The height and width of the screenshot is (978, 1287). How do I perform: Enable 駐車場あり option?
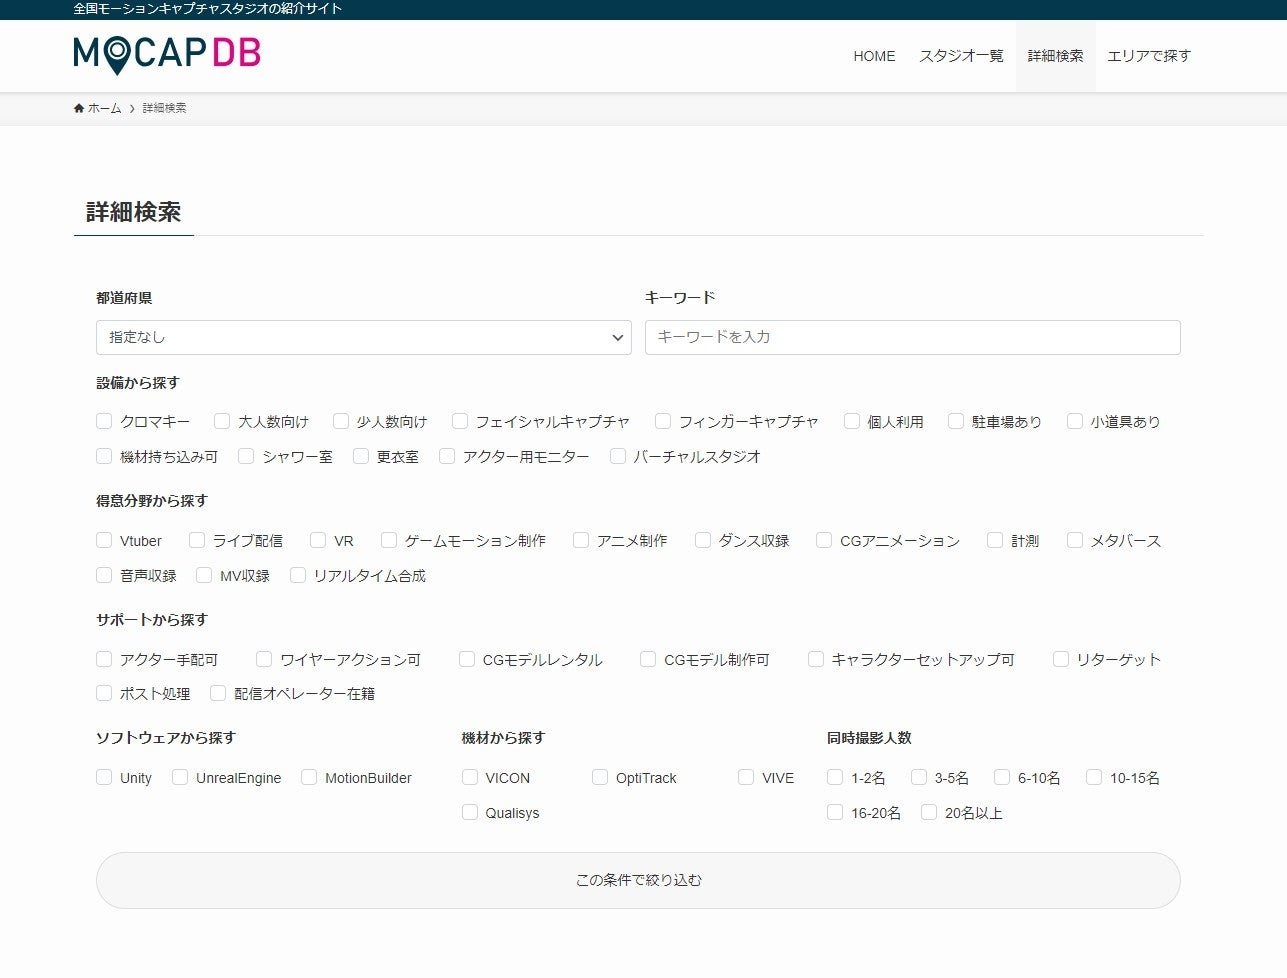pyautogui.click(x=956, y=421)
